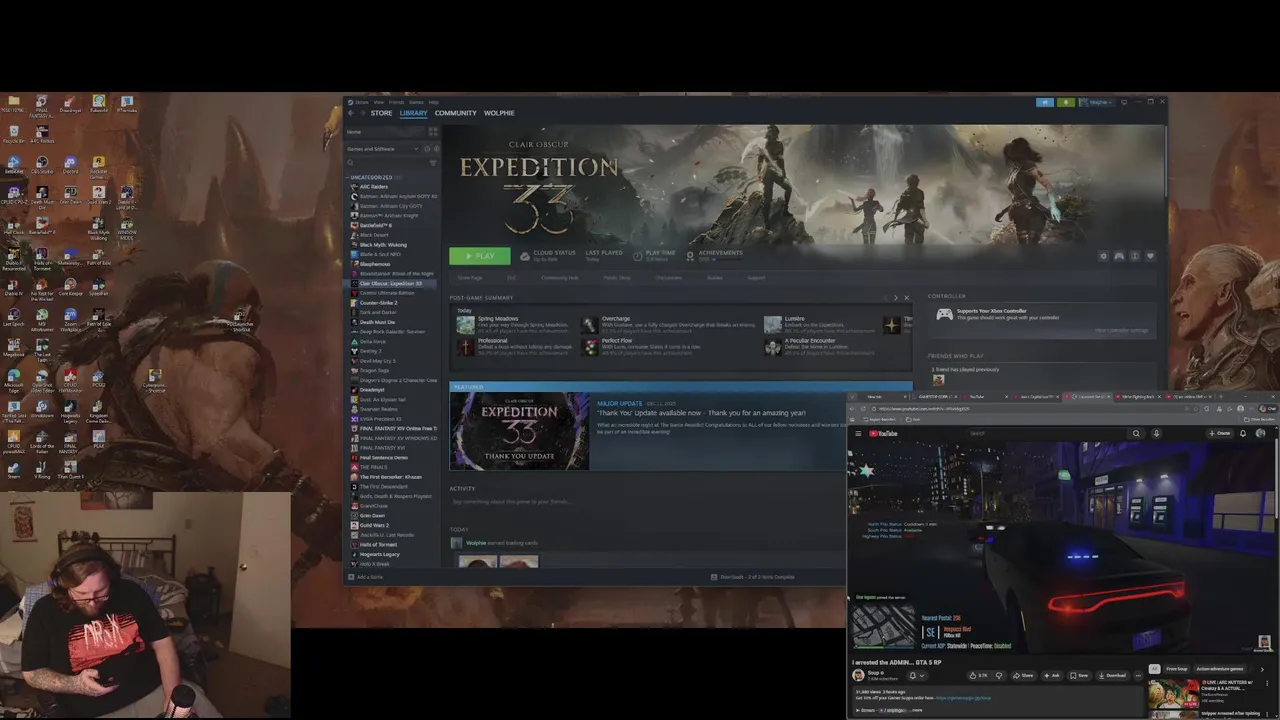Image resolution: width=1280 pixels, height=720 pixels.
Task: Go forward with Steam's forward arrow
Action: pyautogui.click(x=362, y=113)
